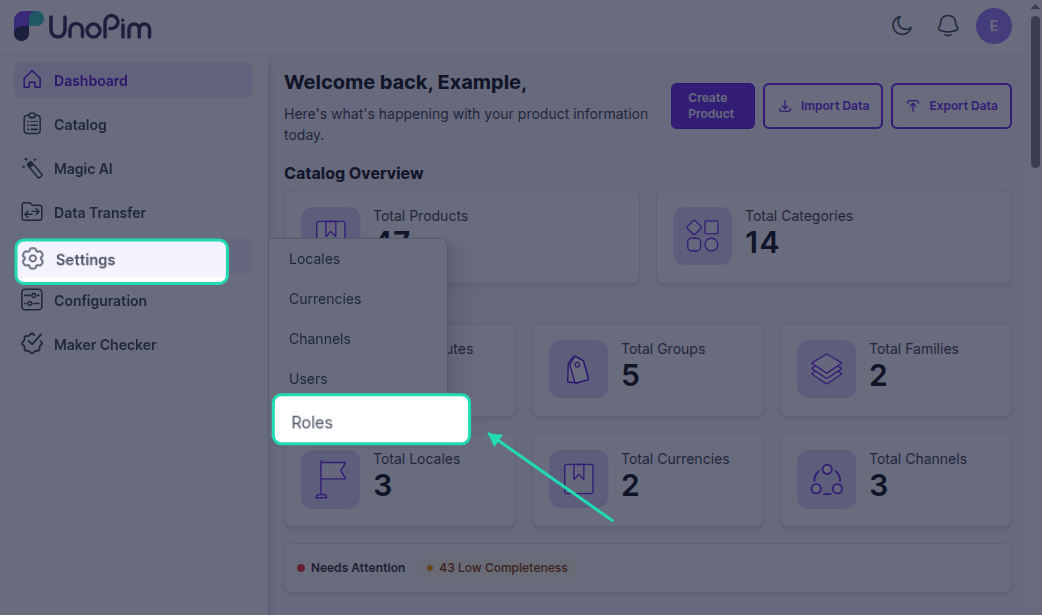Click the Total Locales count 3

(383, 485)
